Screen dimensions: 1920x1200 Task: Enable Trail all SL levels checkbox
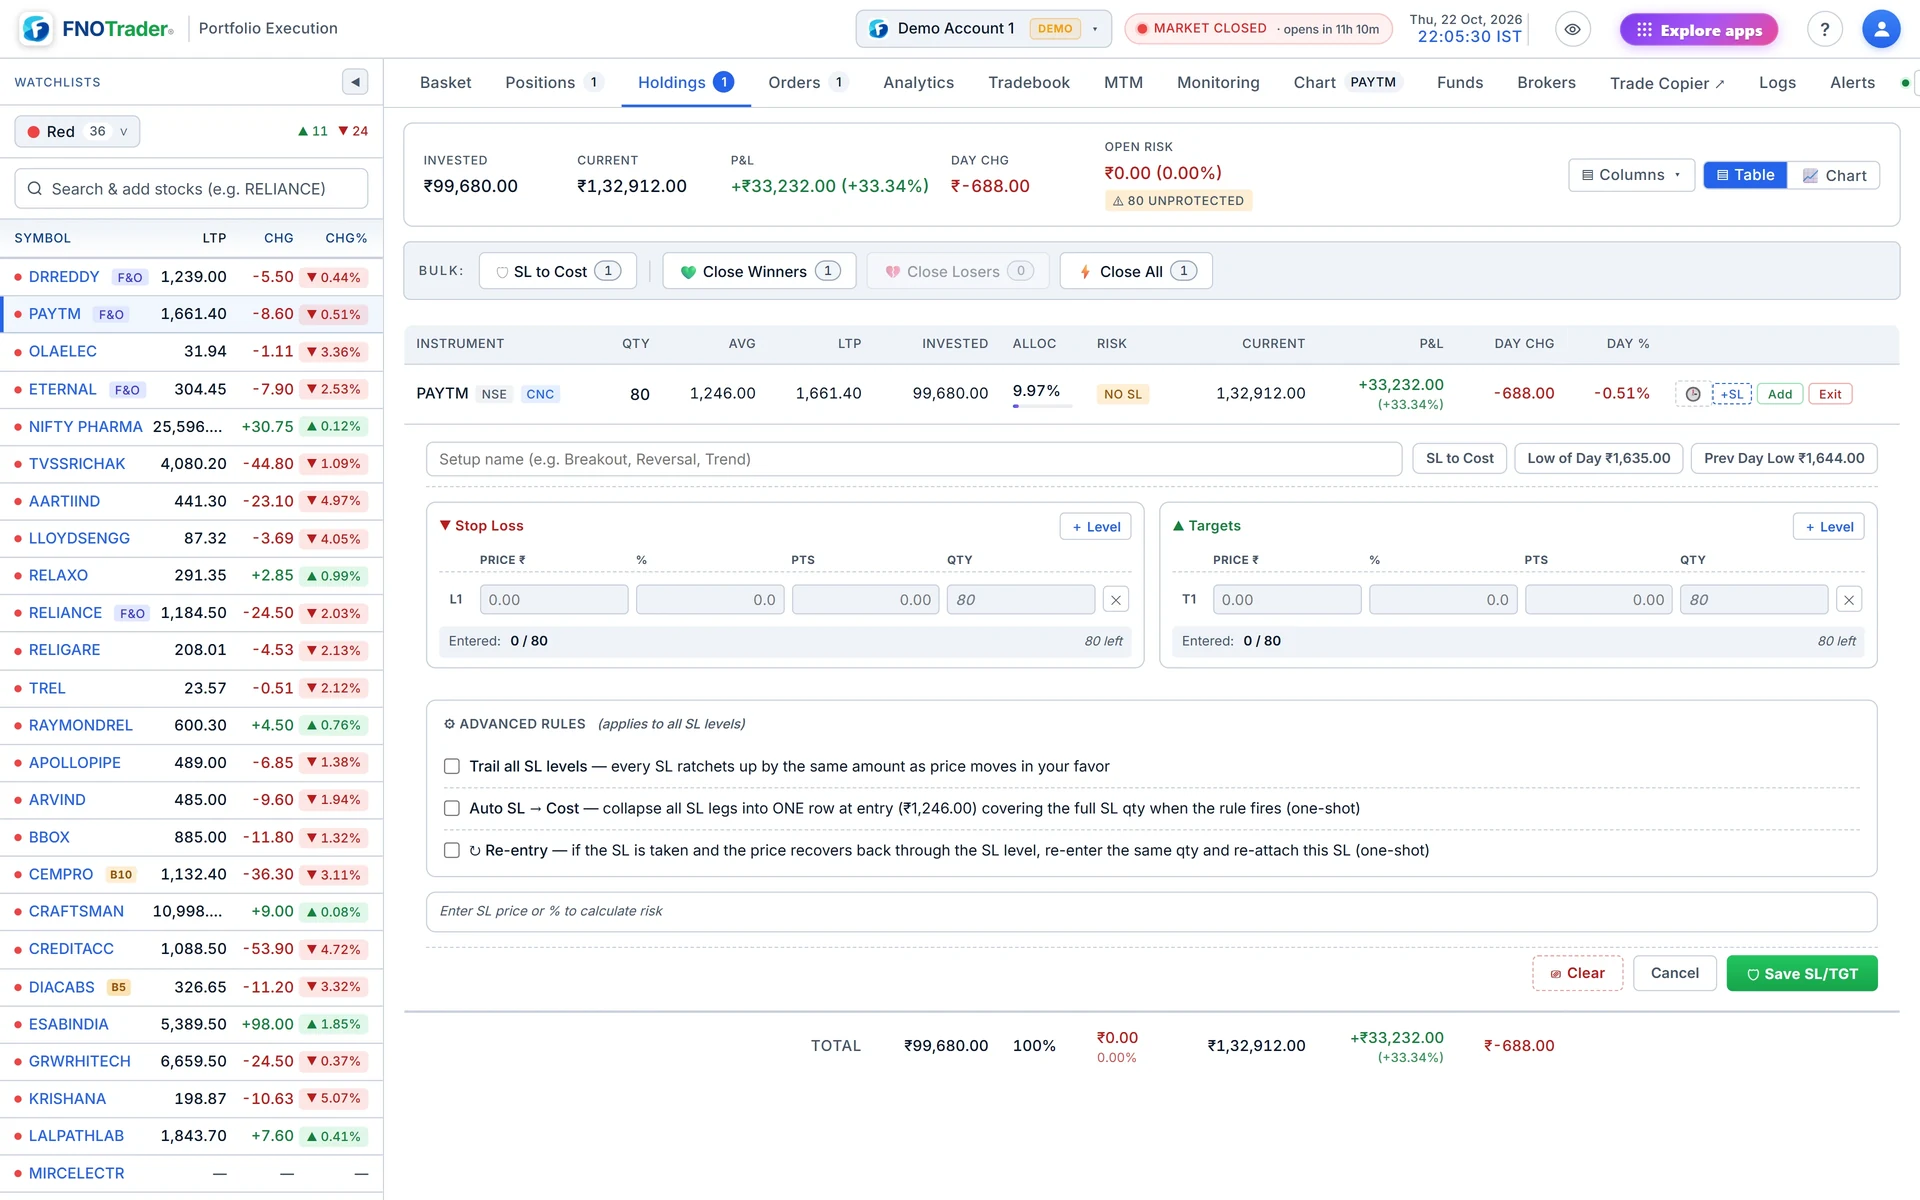pyautogui.click(x=452, y=766)
